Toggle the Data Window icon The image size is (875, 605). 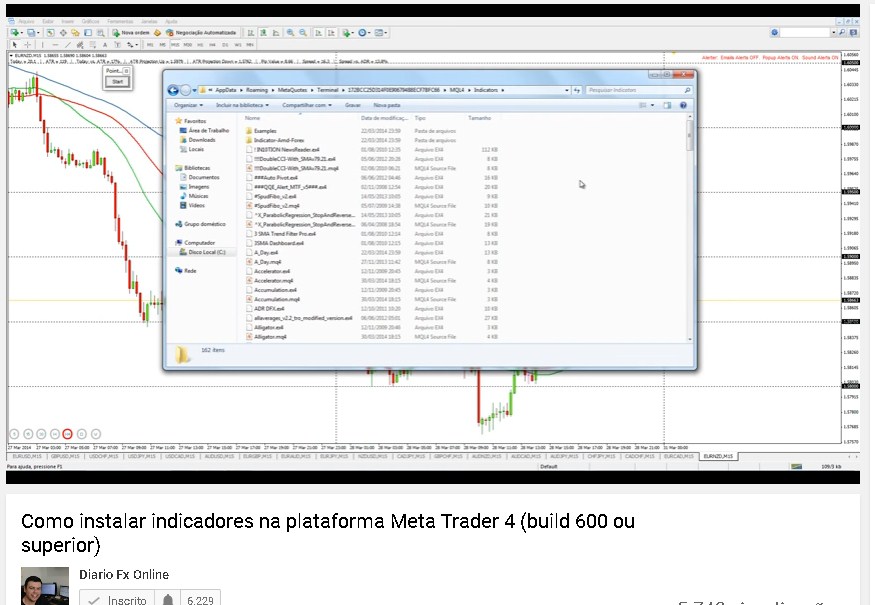click(x=63, y=33)
